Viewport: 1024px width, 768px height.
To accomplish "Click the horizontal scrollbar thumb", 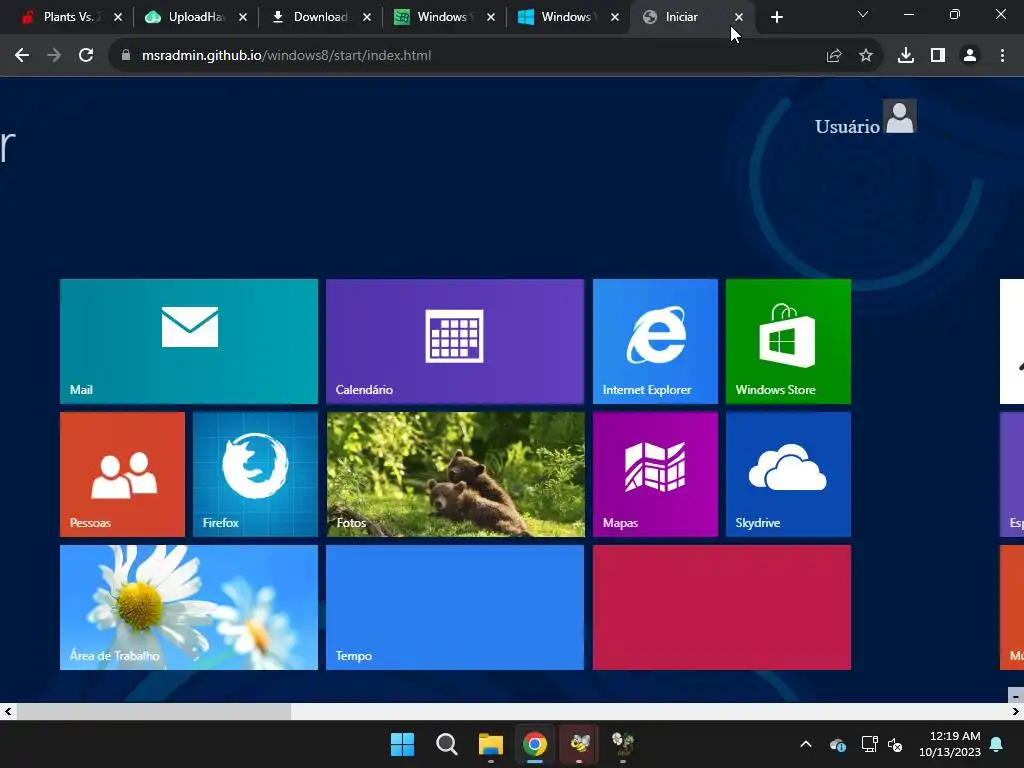I will pyautogui.click(x=153, y=712).
